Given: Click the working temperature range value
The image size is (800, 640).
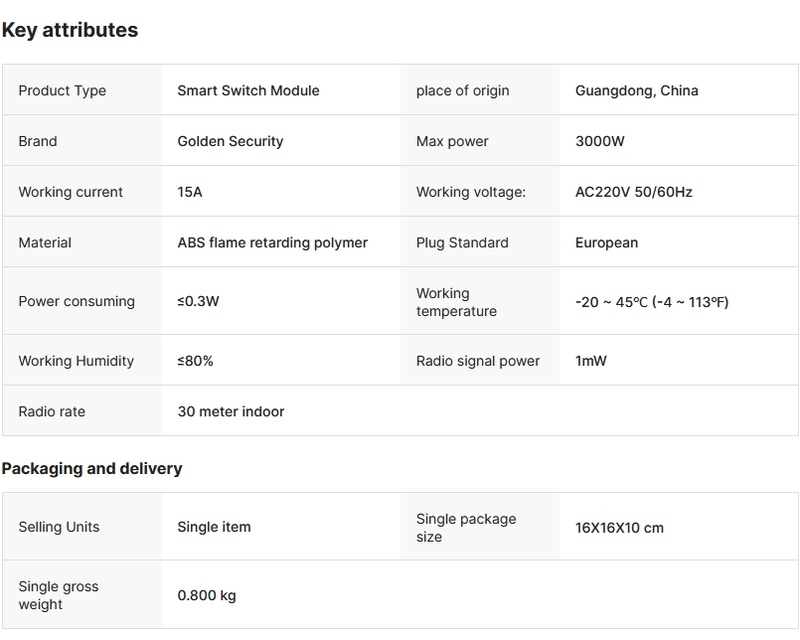Looking at the screenshot, I should tap(651, 302).
